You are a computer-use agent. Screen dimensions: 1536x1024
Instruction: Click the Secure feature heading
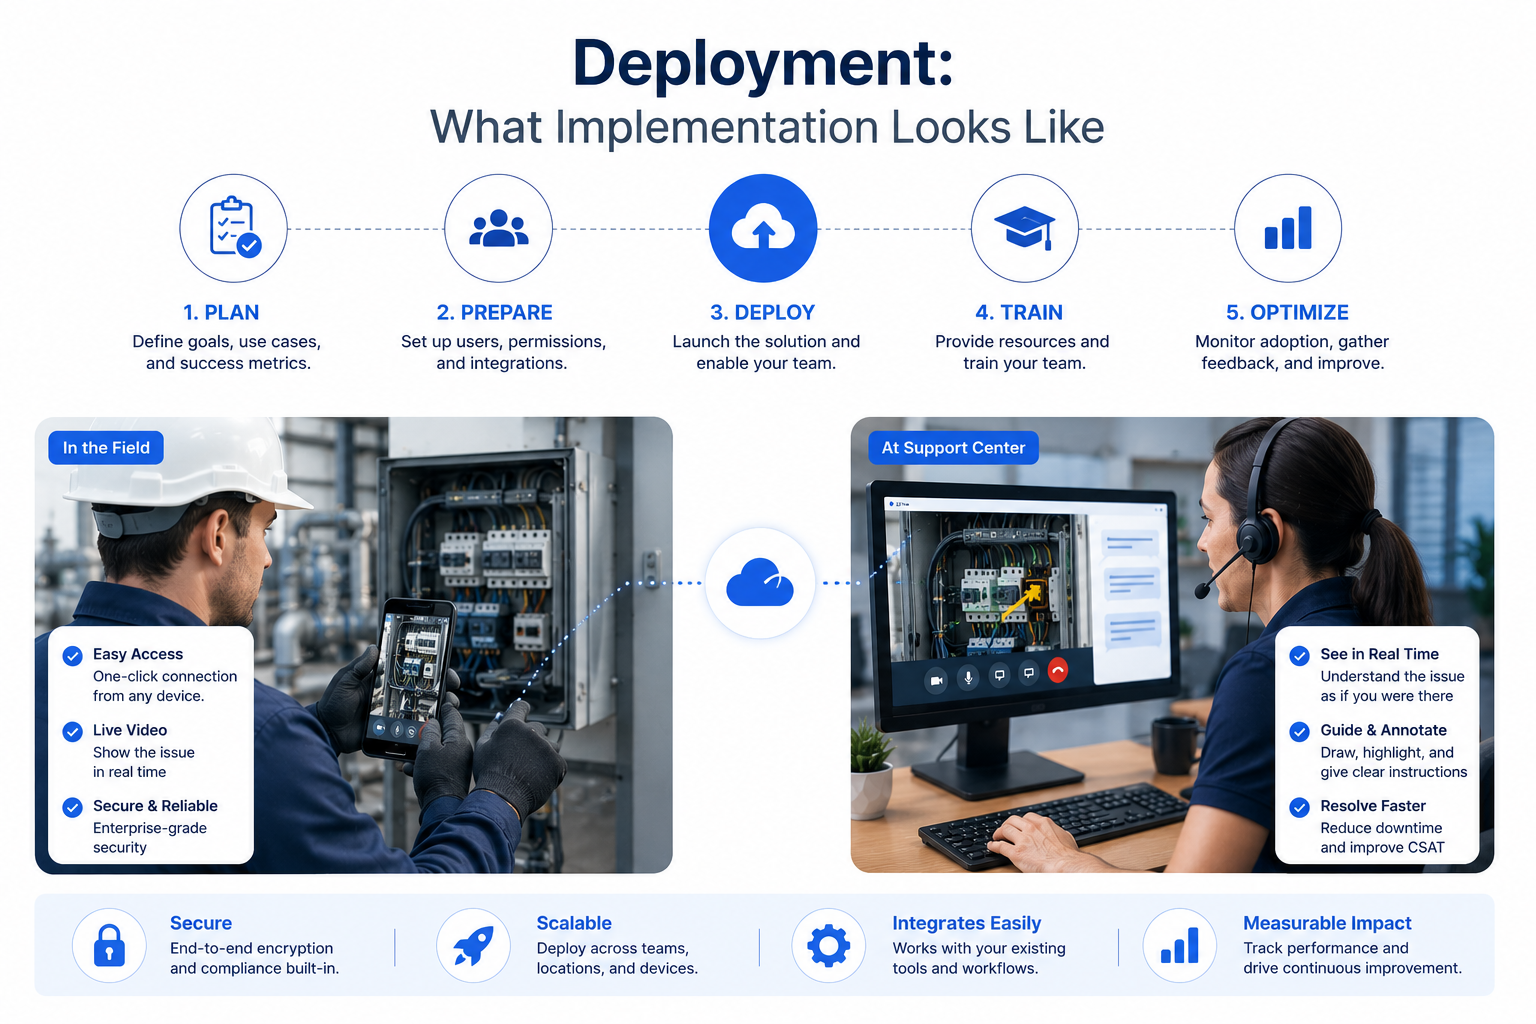pyautogui.click(x=201, y=923)
